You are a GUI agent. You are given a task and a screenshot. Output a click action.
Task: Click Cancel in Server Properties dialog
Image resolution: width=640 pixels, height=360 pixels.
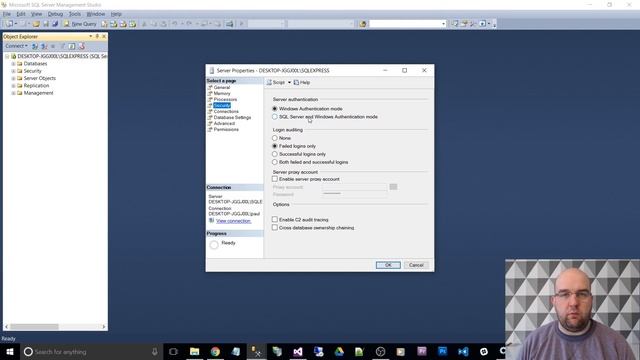(416, 265)
